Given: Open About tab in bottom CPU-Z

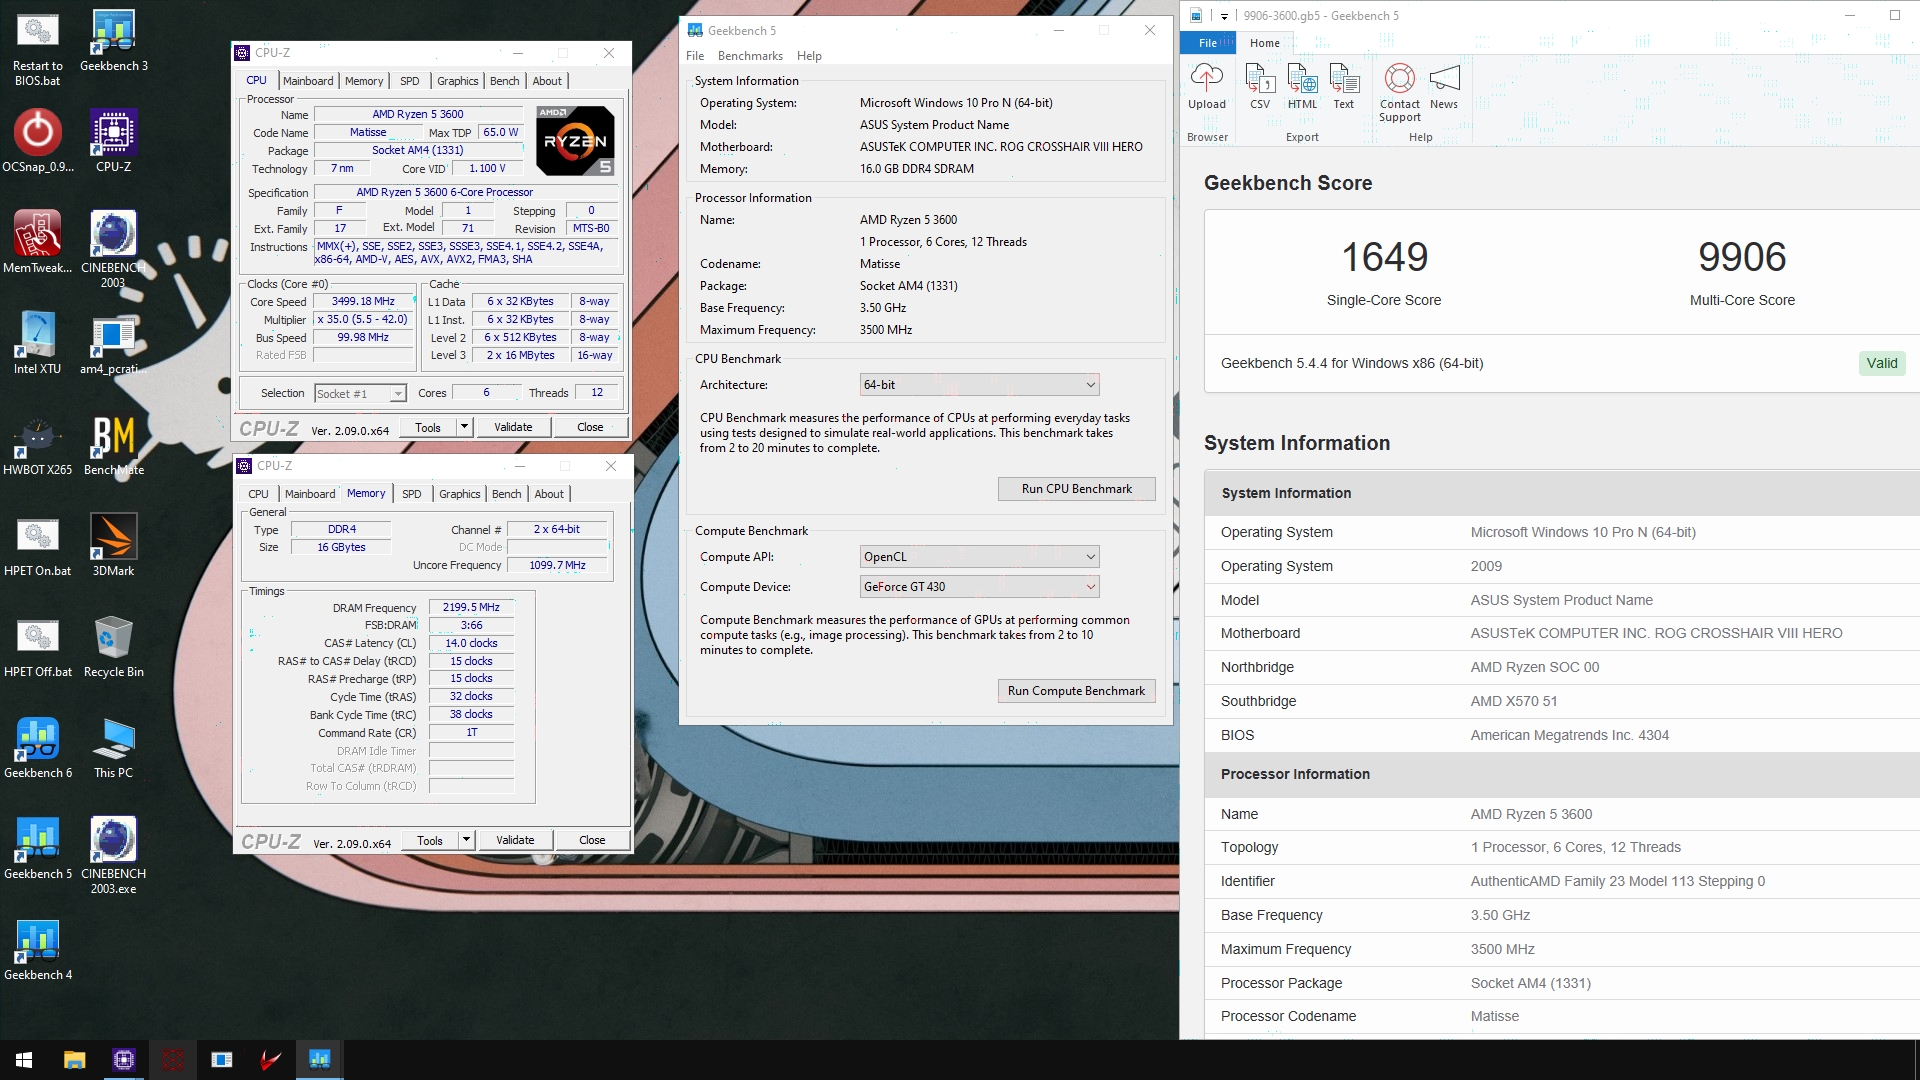Looking at the screenshot, I should tap(549, 494).
